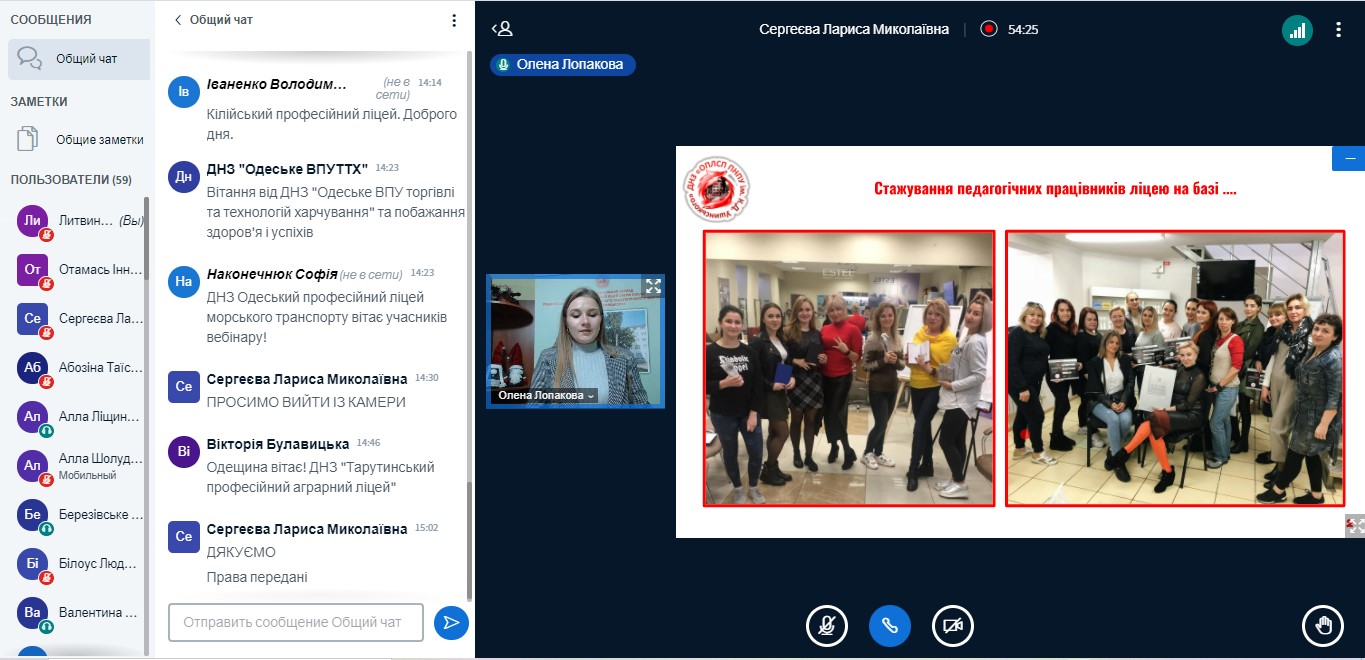The image size is (1365, 660).
Task: Click the connection status signal icon
Action: pyautogui.click(x=1297, y=30)
